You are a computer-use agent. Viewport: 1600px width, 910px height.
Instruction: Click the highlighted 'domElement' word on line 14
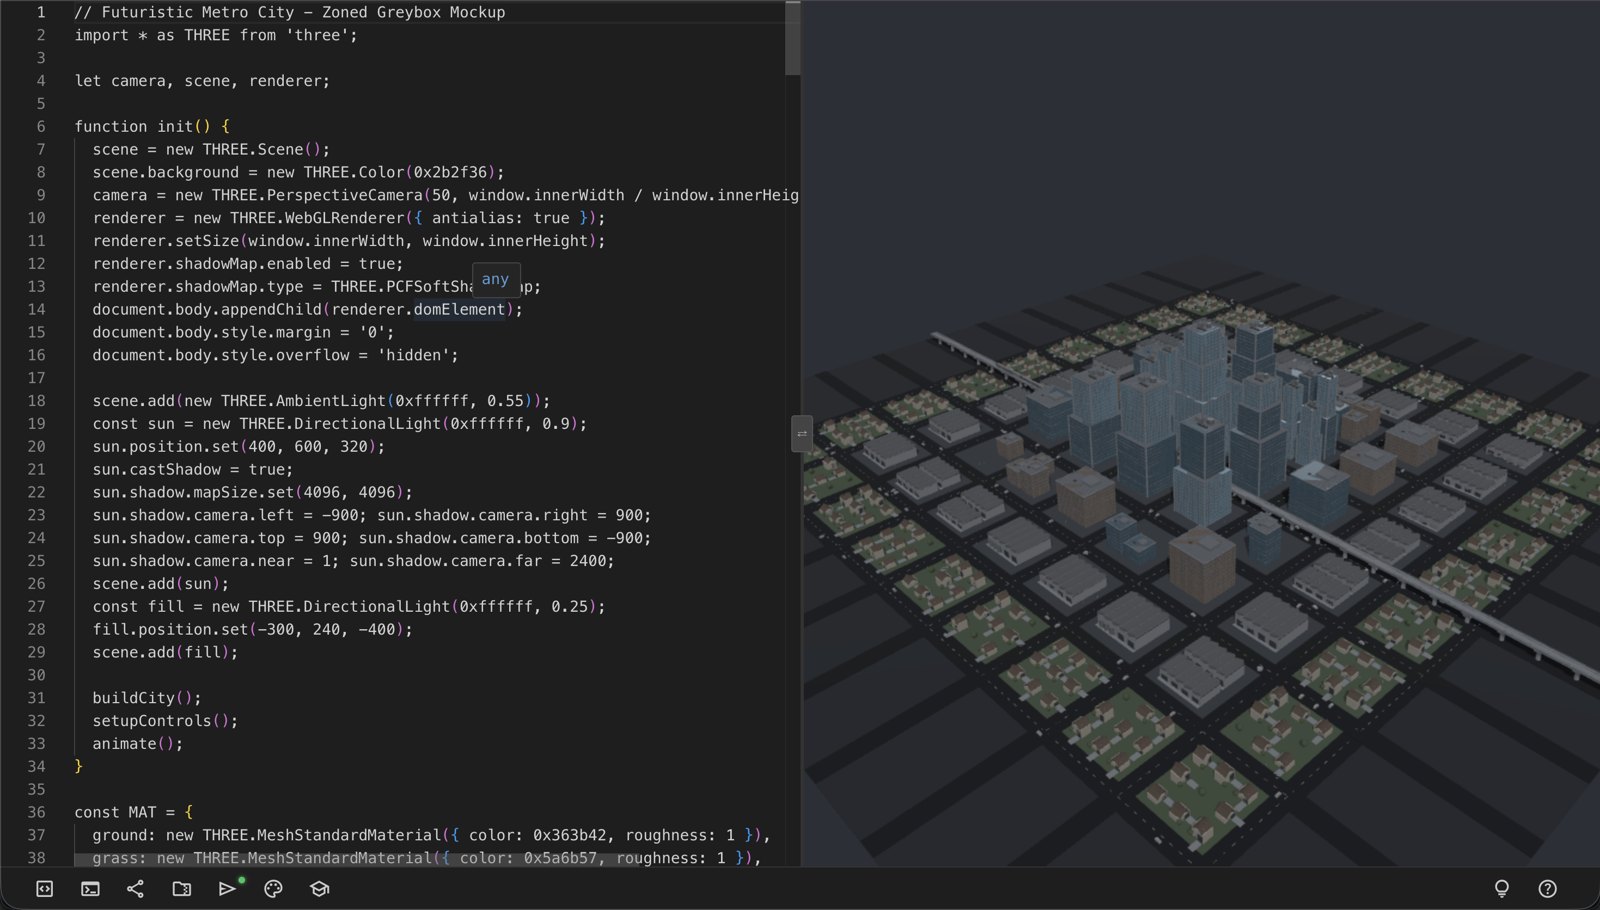click(x=460, y=309)
